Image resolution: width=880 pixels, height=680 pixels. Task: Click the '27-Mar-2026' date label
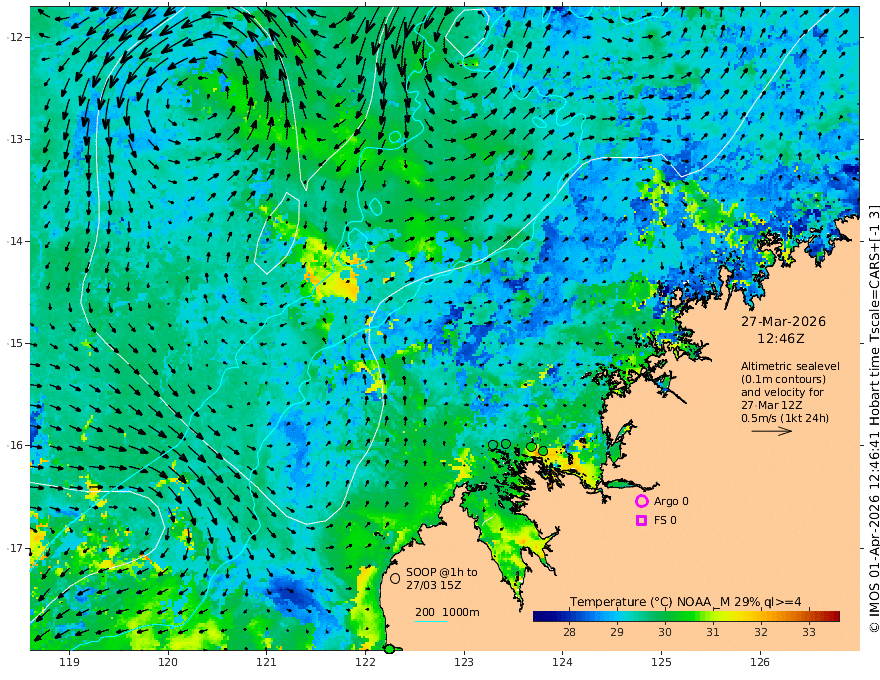coord(783,321)
